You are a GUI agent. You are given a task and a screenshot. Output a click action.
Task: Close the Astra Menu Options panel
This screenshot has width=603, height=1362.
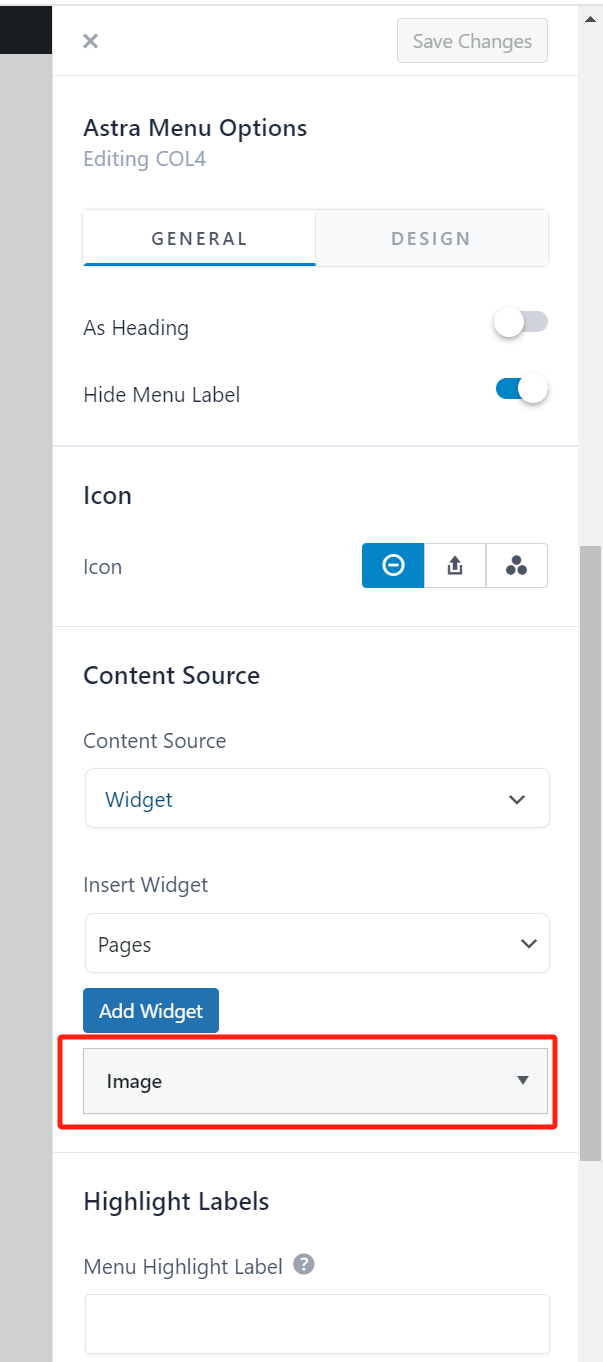pyautogui.click(x=90, y=40)
